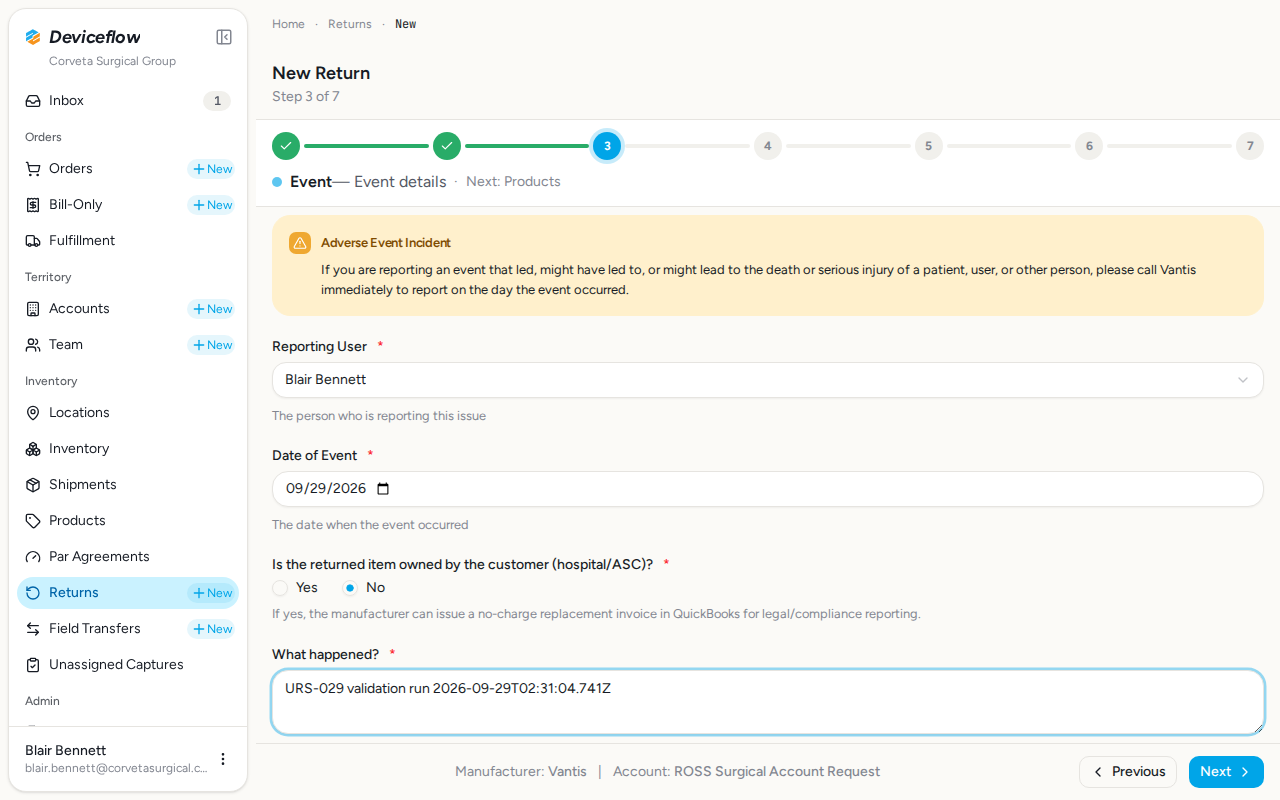Open Inventory in the sidebar
1280x800 pixels.
128,449
